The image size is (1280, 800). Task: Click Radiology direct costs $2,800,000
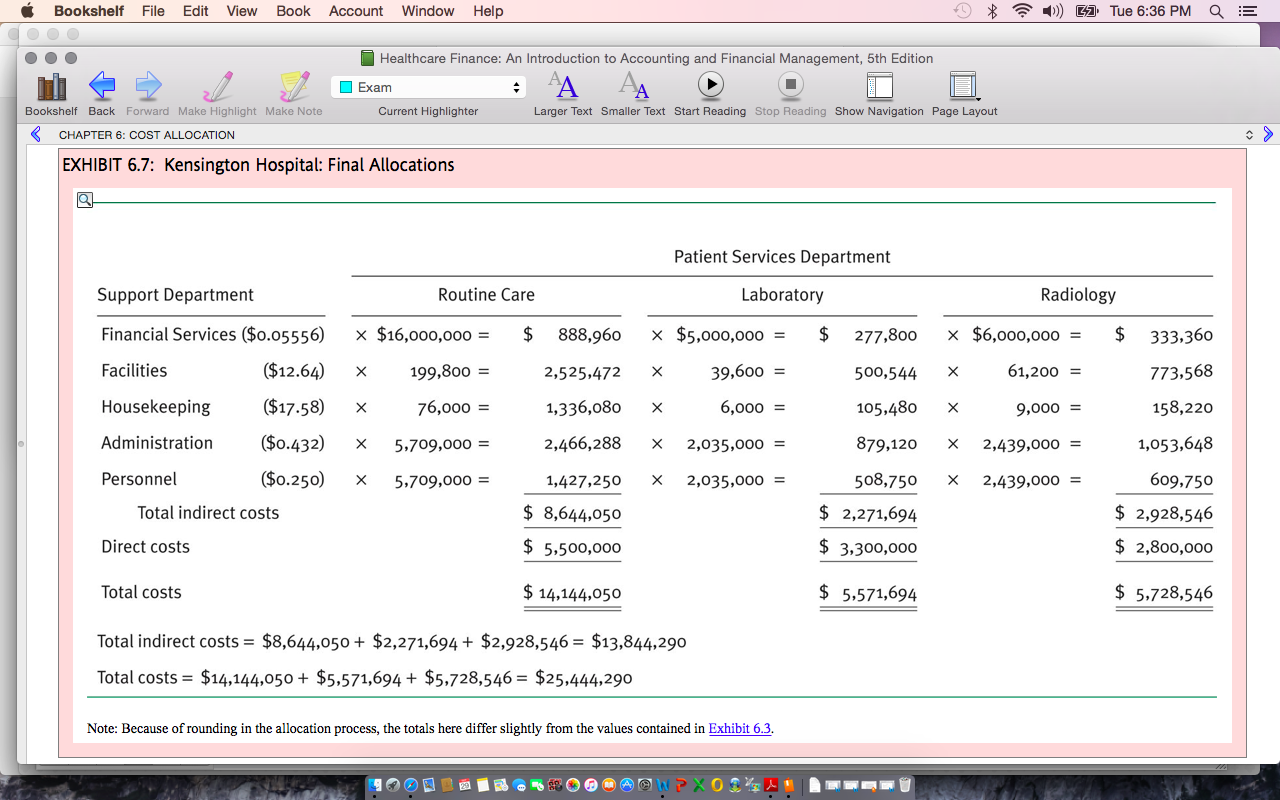tap(1164, 547)
